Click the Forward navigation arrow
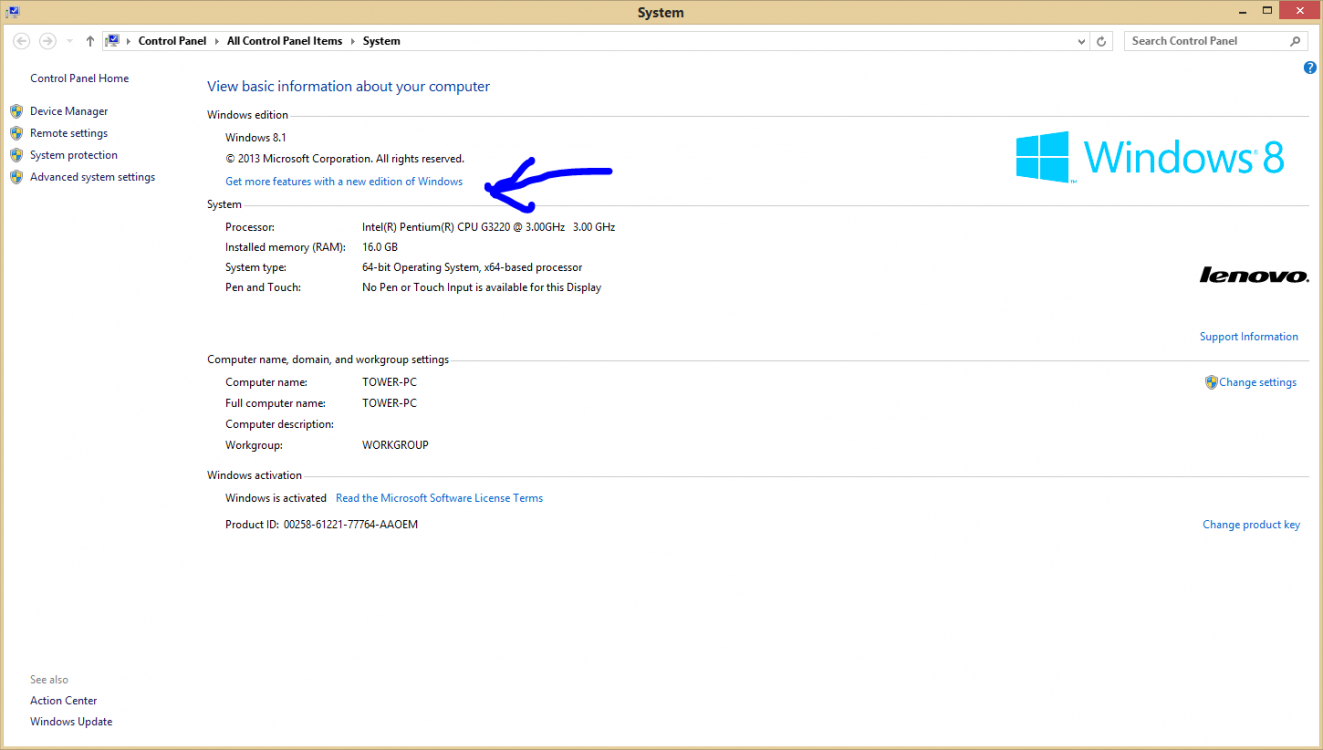1323x750 pixels. (47, 41)
